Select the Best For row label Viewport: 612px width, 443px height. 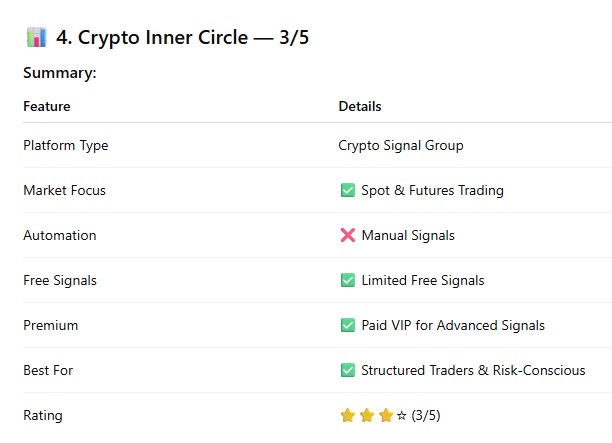coord(48,370)
